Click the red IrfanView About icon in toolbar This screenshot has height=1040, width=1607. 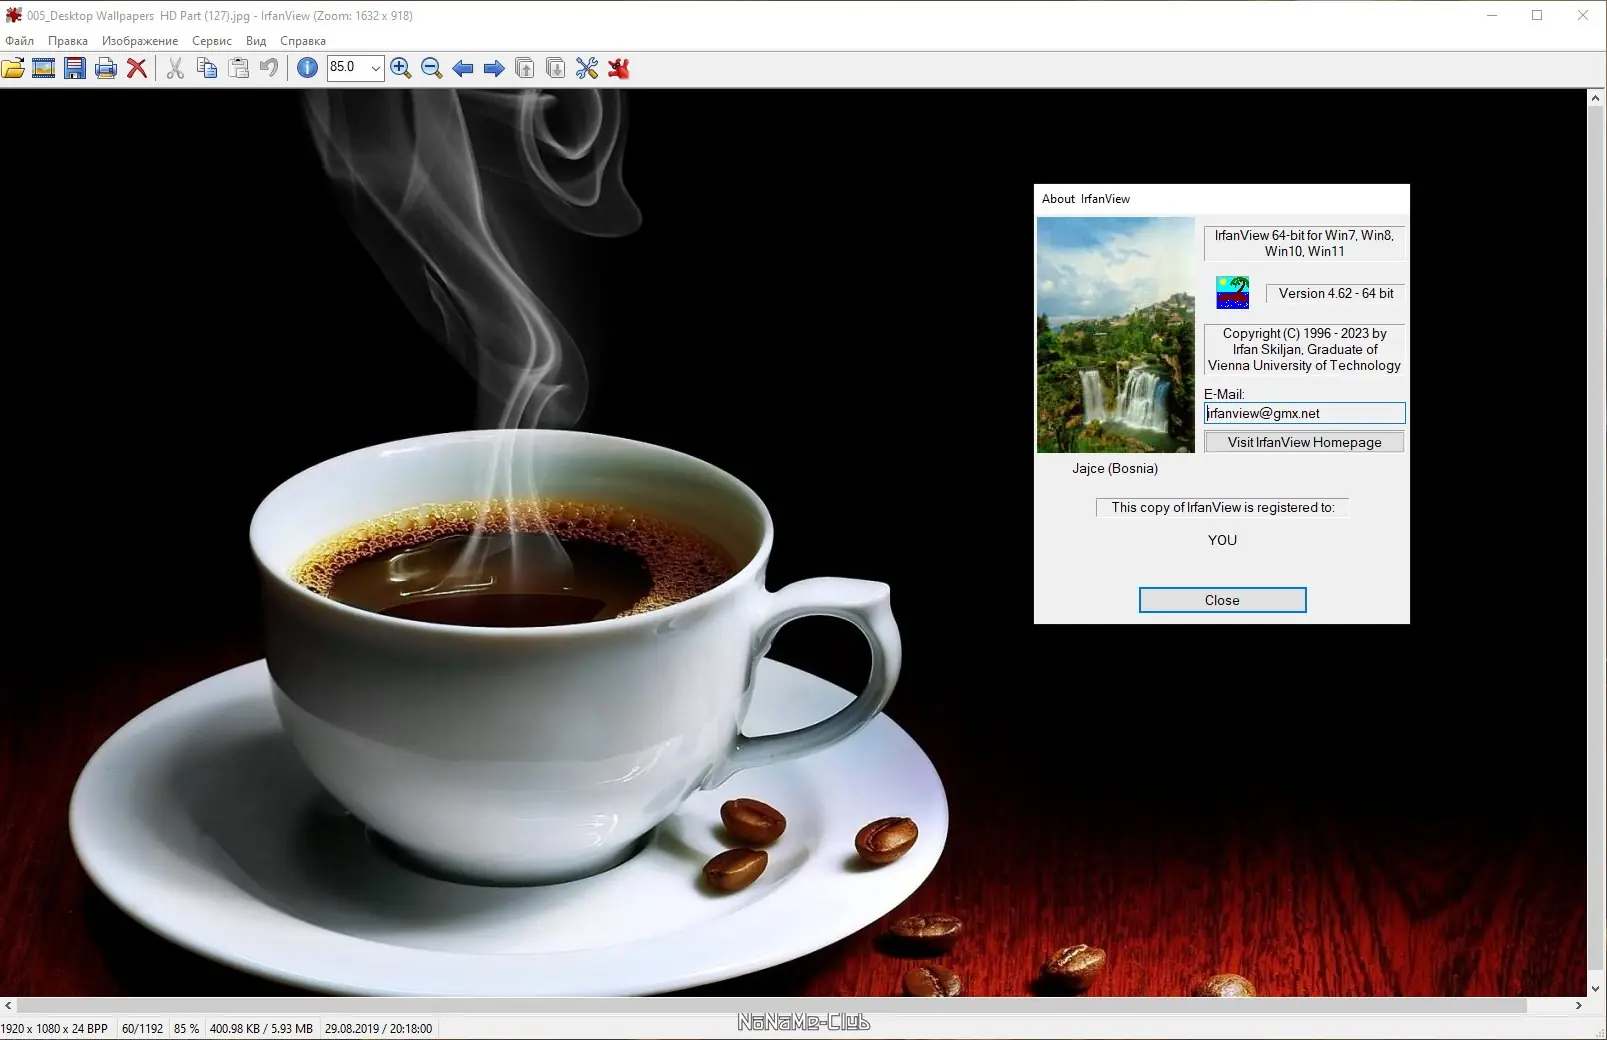coord(619,68)
